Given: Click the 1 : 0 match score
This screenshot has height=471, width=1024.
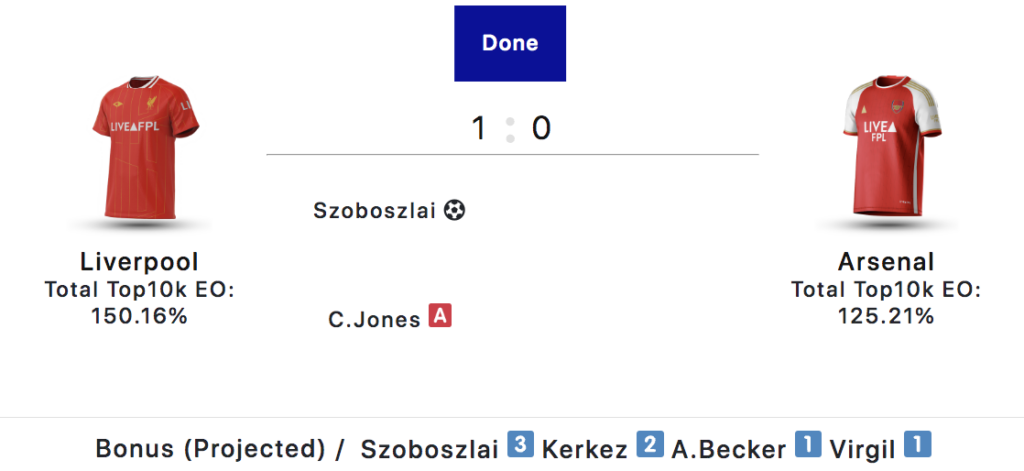Looking at the screenshot, I should point(511,128).
